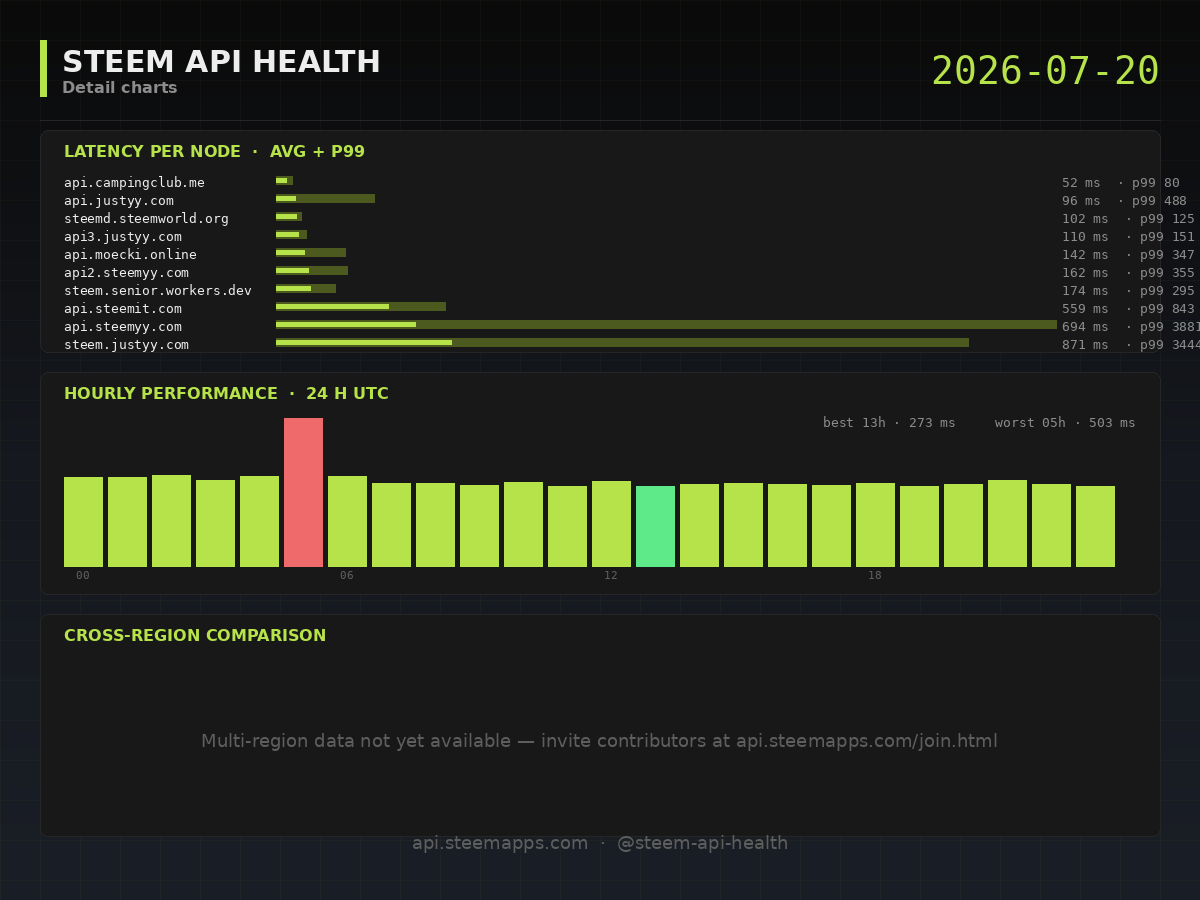
Task: Click the latency bar for steem.justyy.com
Action: [622, 343]
